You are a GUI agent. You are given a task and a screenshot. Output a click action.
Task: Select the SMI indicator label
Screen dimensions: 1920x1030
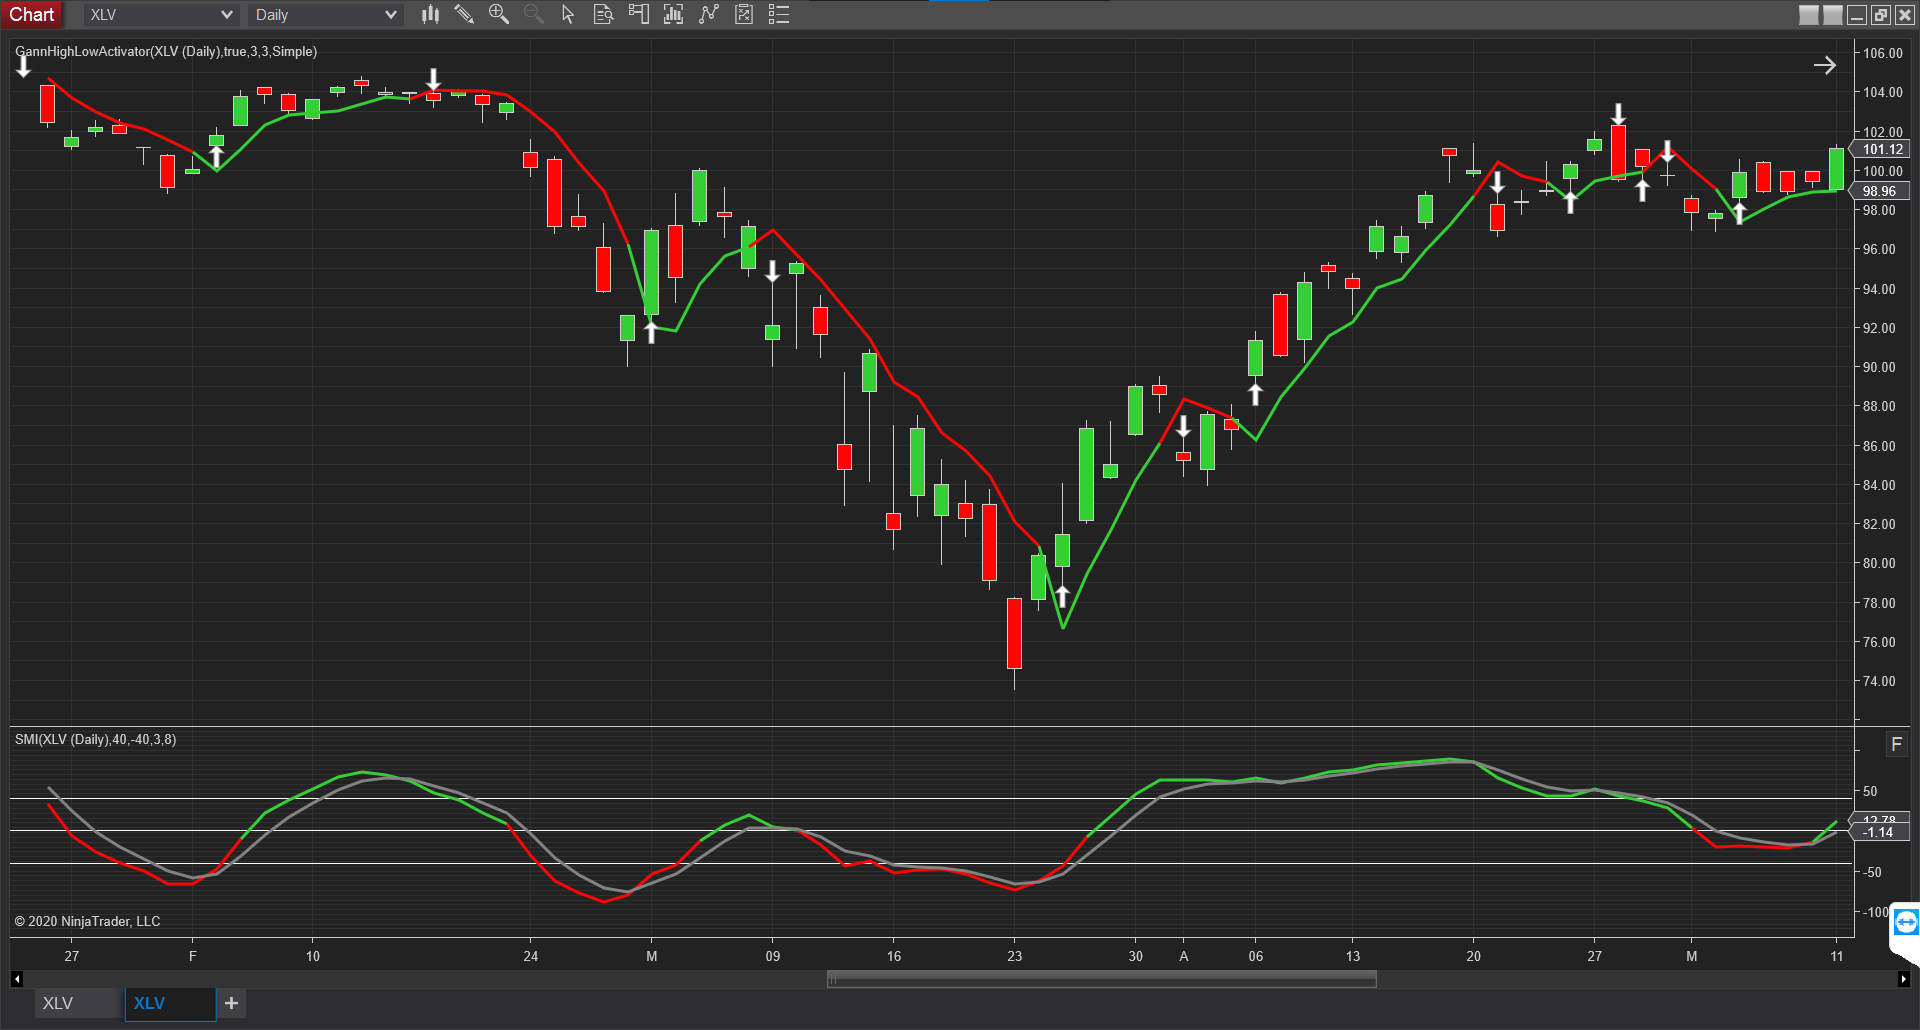pyautogui.click(x=95, y=740)
